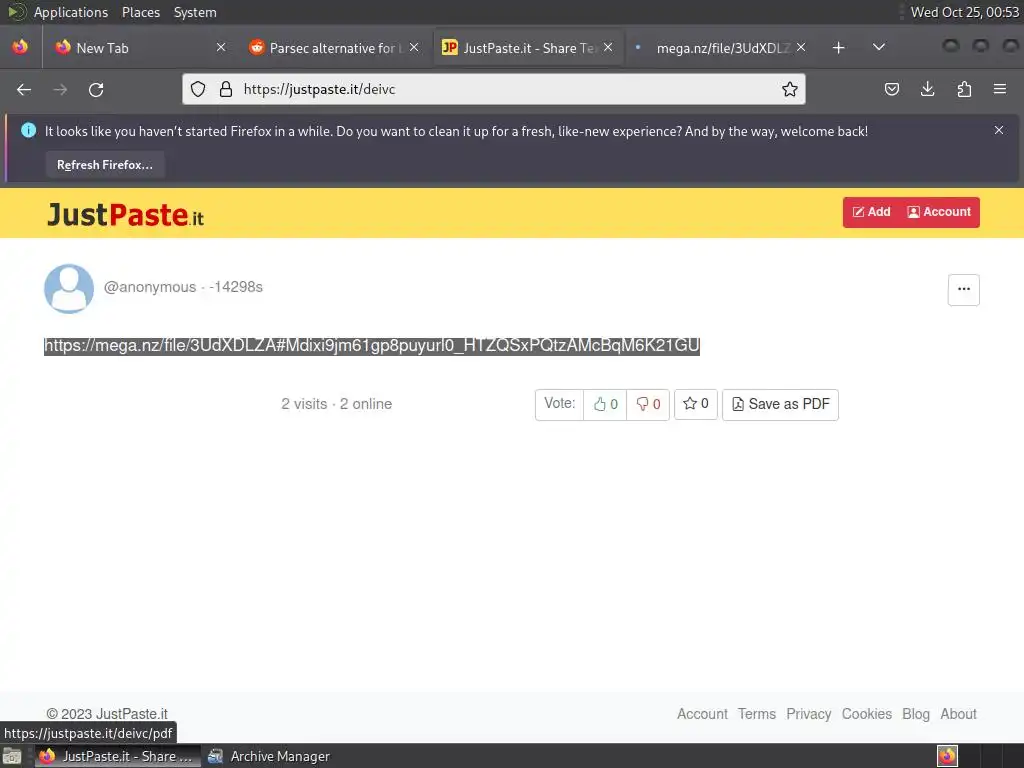Dismiss the Firefox refresh notification bar

tap(999, 131)
